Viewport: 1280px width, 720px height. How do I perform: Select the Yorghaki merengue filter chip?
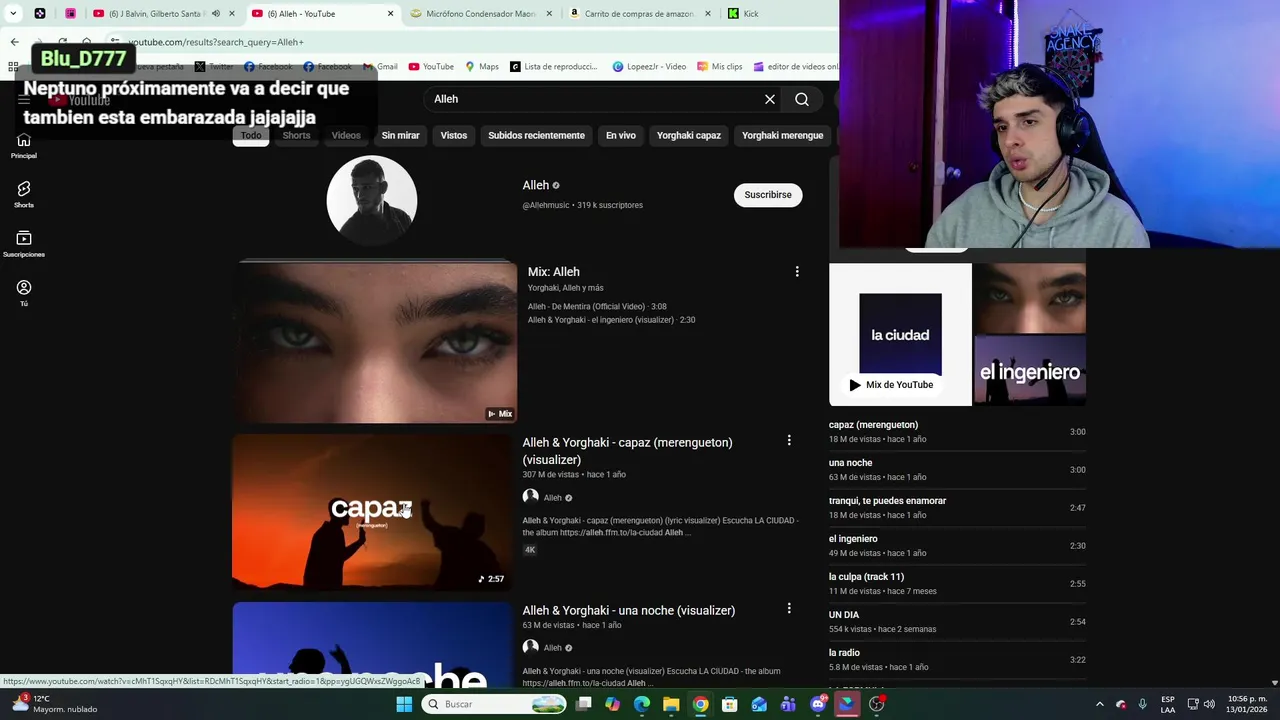point(783,135)
